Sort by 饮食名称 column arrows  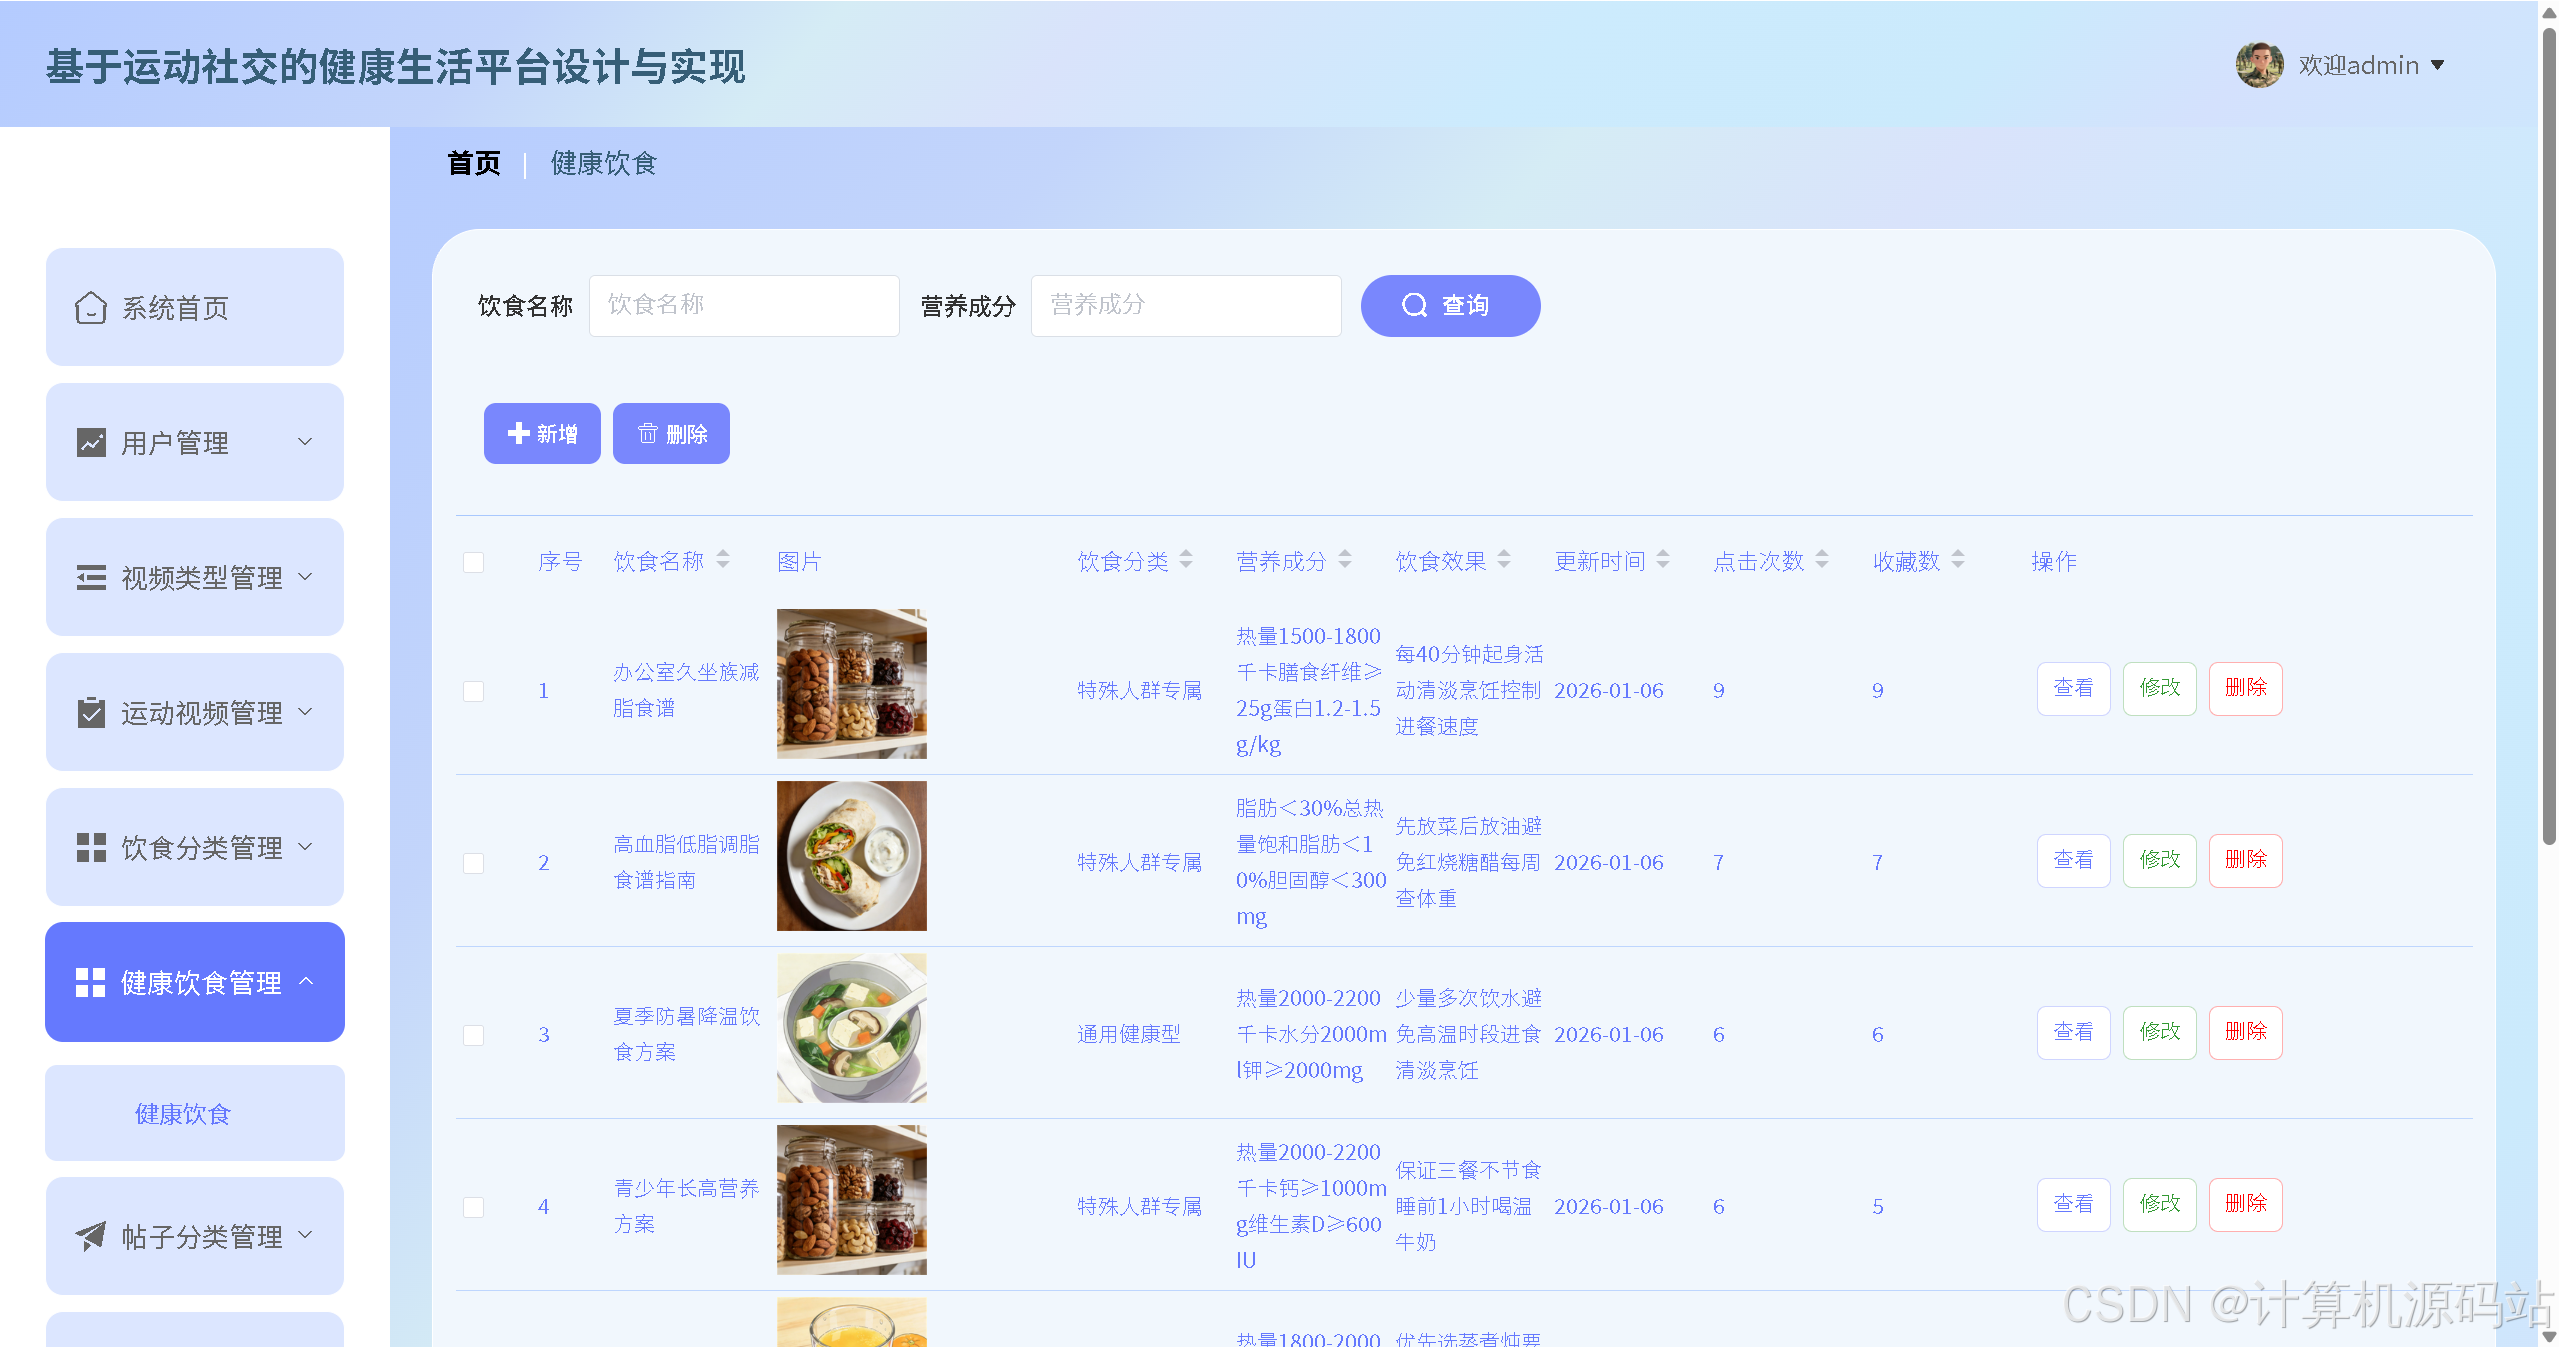[723, 560]
